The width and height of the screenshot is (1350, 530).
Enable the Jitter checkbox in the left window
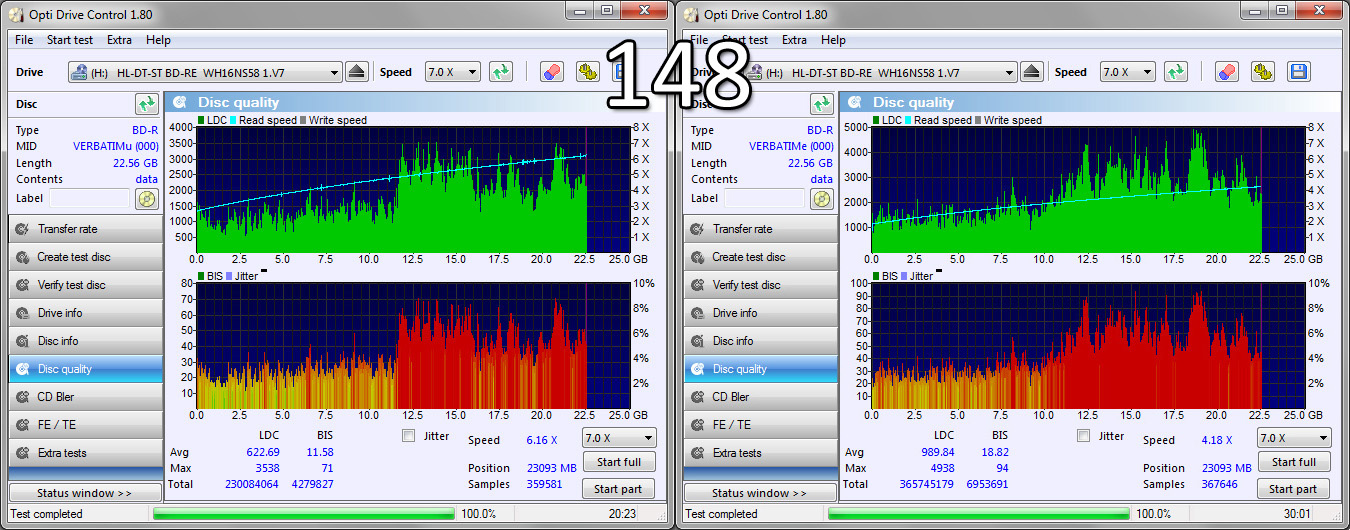point(408,436)
